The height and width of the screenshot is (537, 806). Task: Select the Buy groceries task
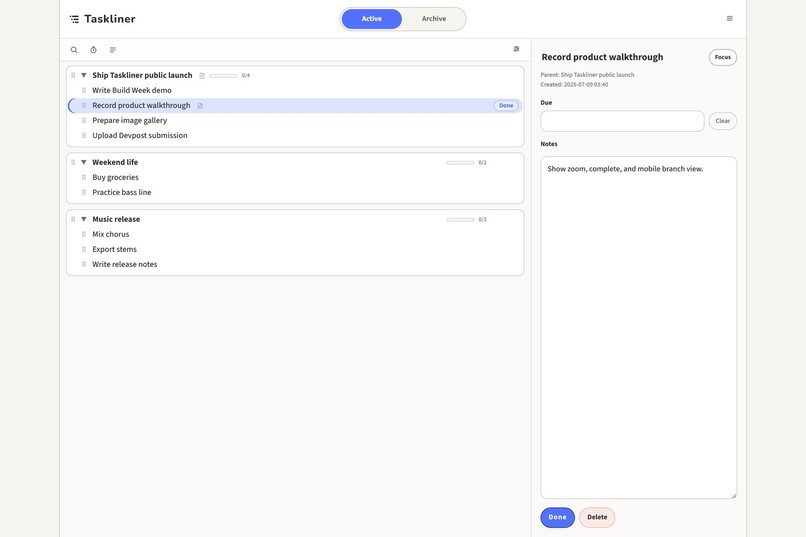116,177
